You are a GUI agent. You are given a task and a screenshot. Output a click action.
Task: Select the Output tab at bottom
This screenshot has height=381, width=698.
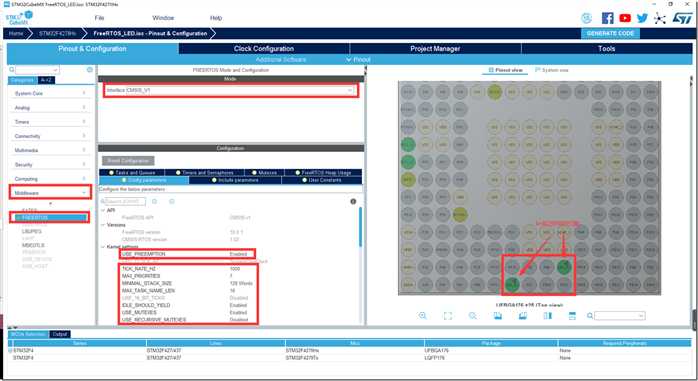coord(60,334)
